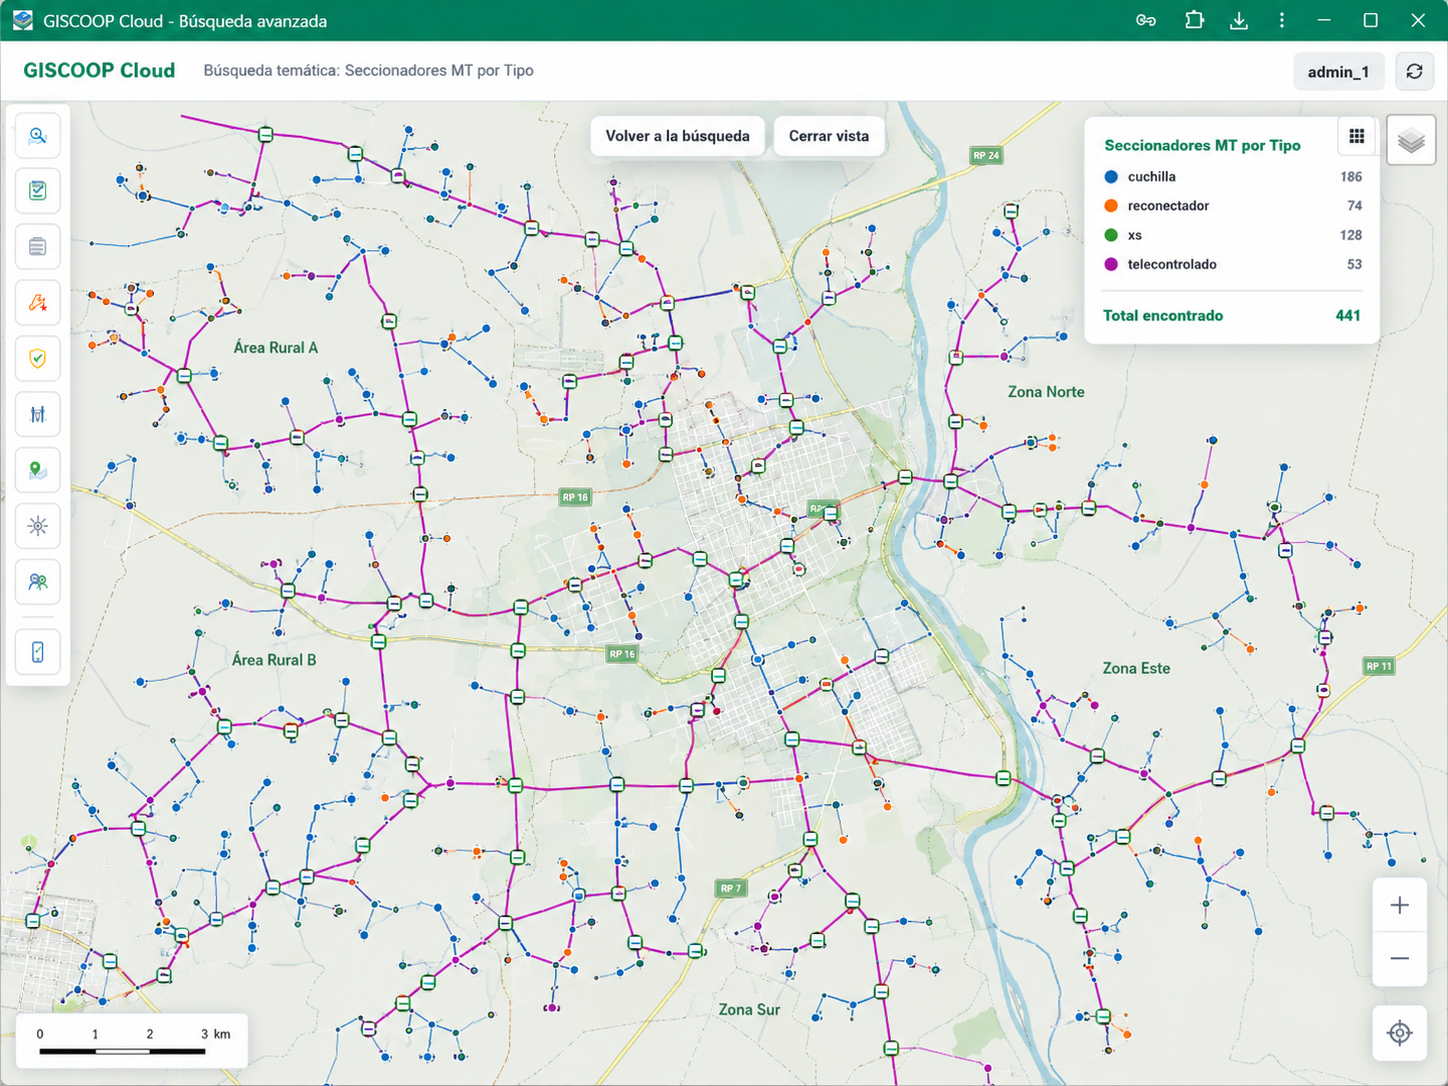The image size is (1448, 1086).
Task: Select the blue cuchilla legend swatch
Action: (x=1111, y=177)
